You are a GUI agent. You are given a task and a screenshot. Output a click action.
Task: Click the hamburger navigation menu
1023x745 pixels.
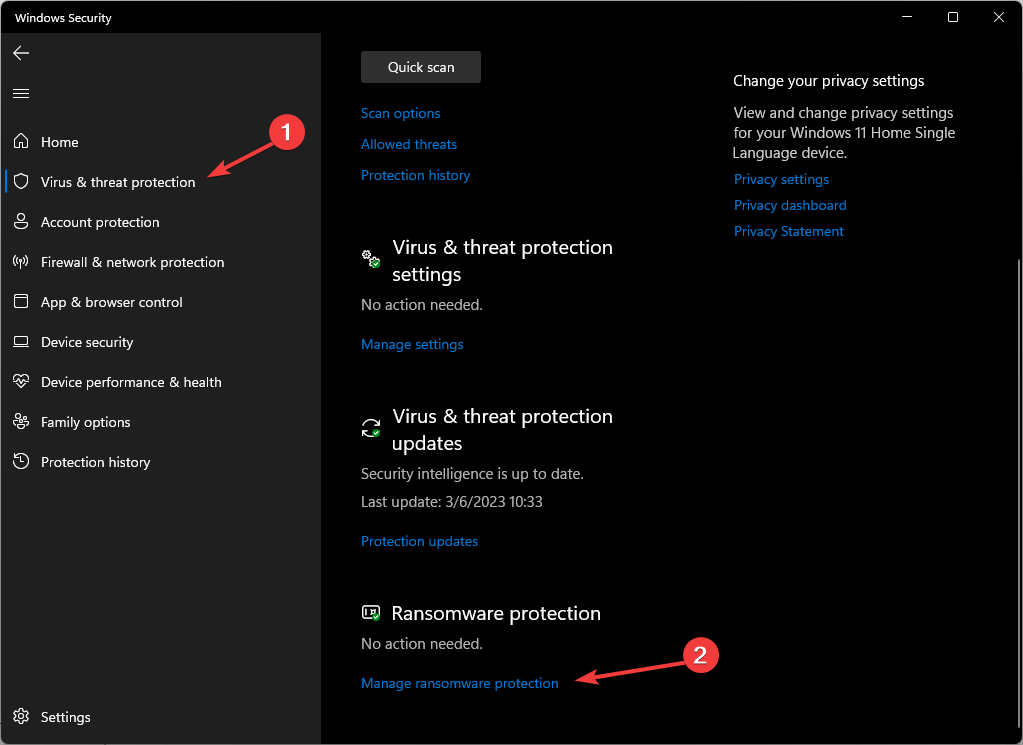(x=20, y=92)
